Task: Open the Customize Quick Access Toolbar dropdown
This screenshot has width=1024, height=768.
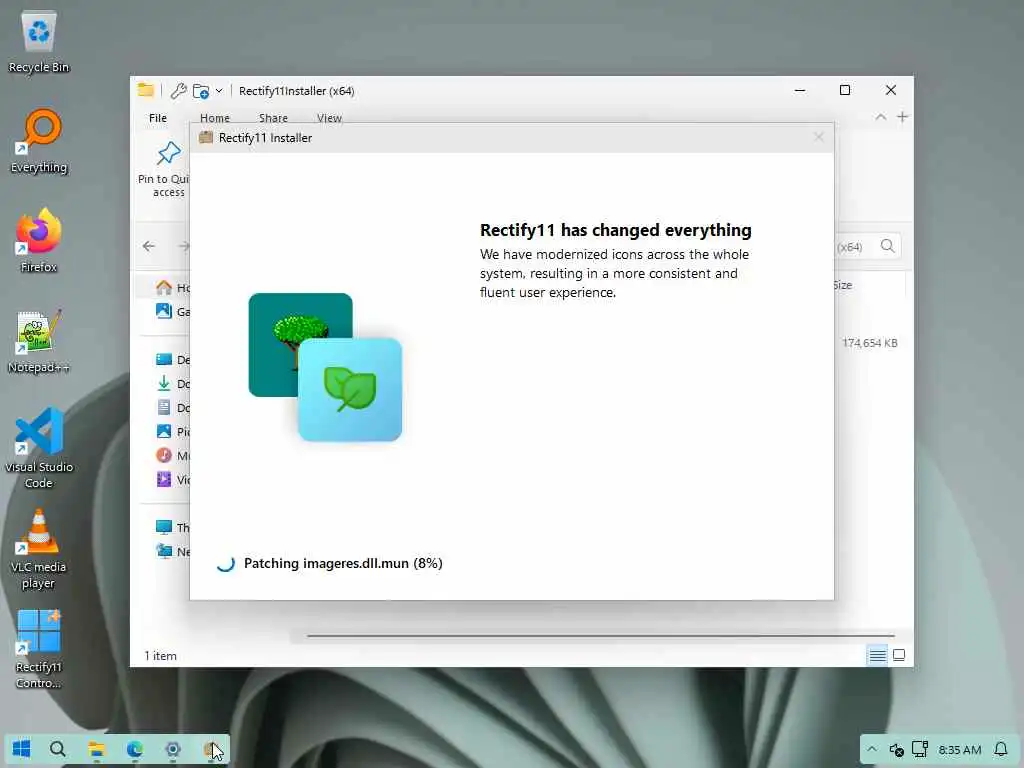Action: [219, 91]
